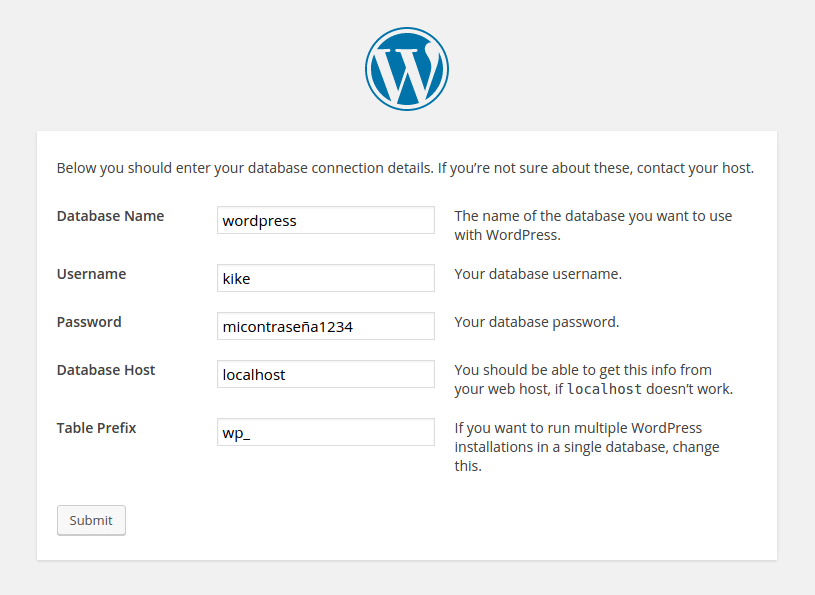The image size is (815, 595).
Task: Click the "Table Prefix" label
Action: tap(96, 428)
